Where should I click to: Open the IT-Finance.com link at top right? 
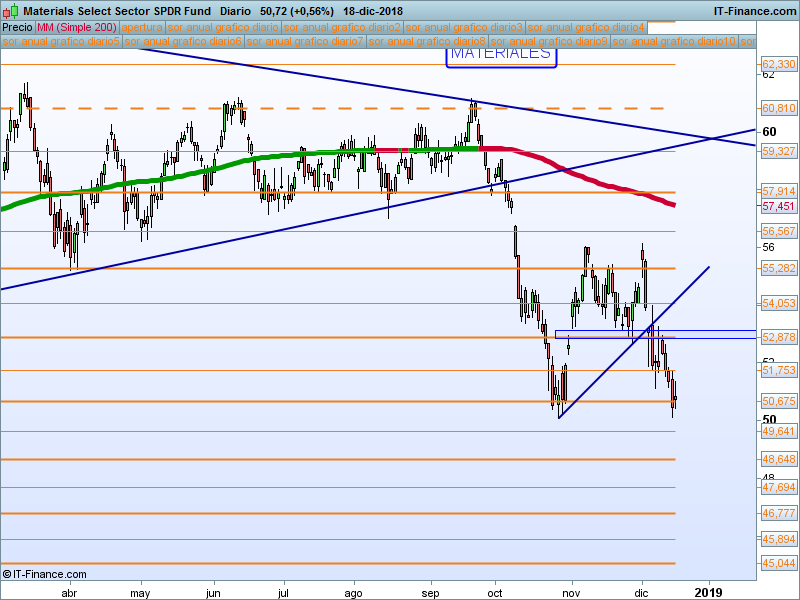click(x=755, y=11)
